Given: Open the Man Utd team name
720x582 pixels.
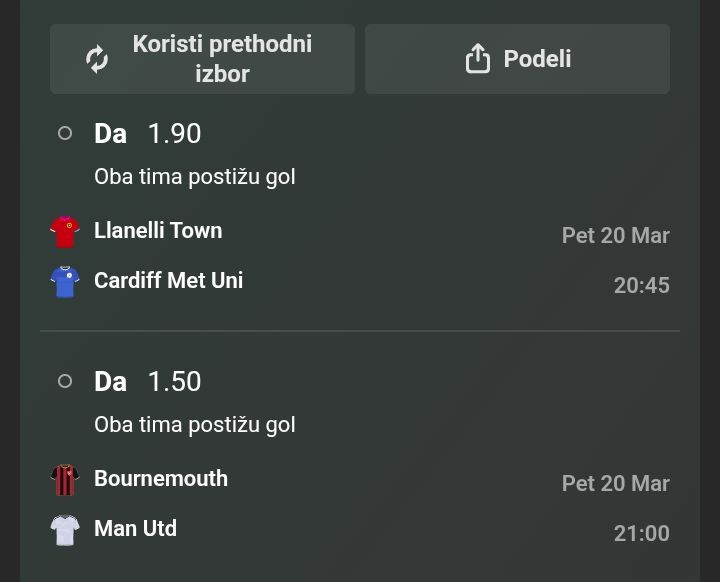Looking at the screenshot, I should point(135,528).
